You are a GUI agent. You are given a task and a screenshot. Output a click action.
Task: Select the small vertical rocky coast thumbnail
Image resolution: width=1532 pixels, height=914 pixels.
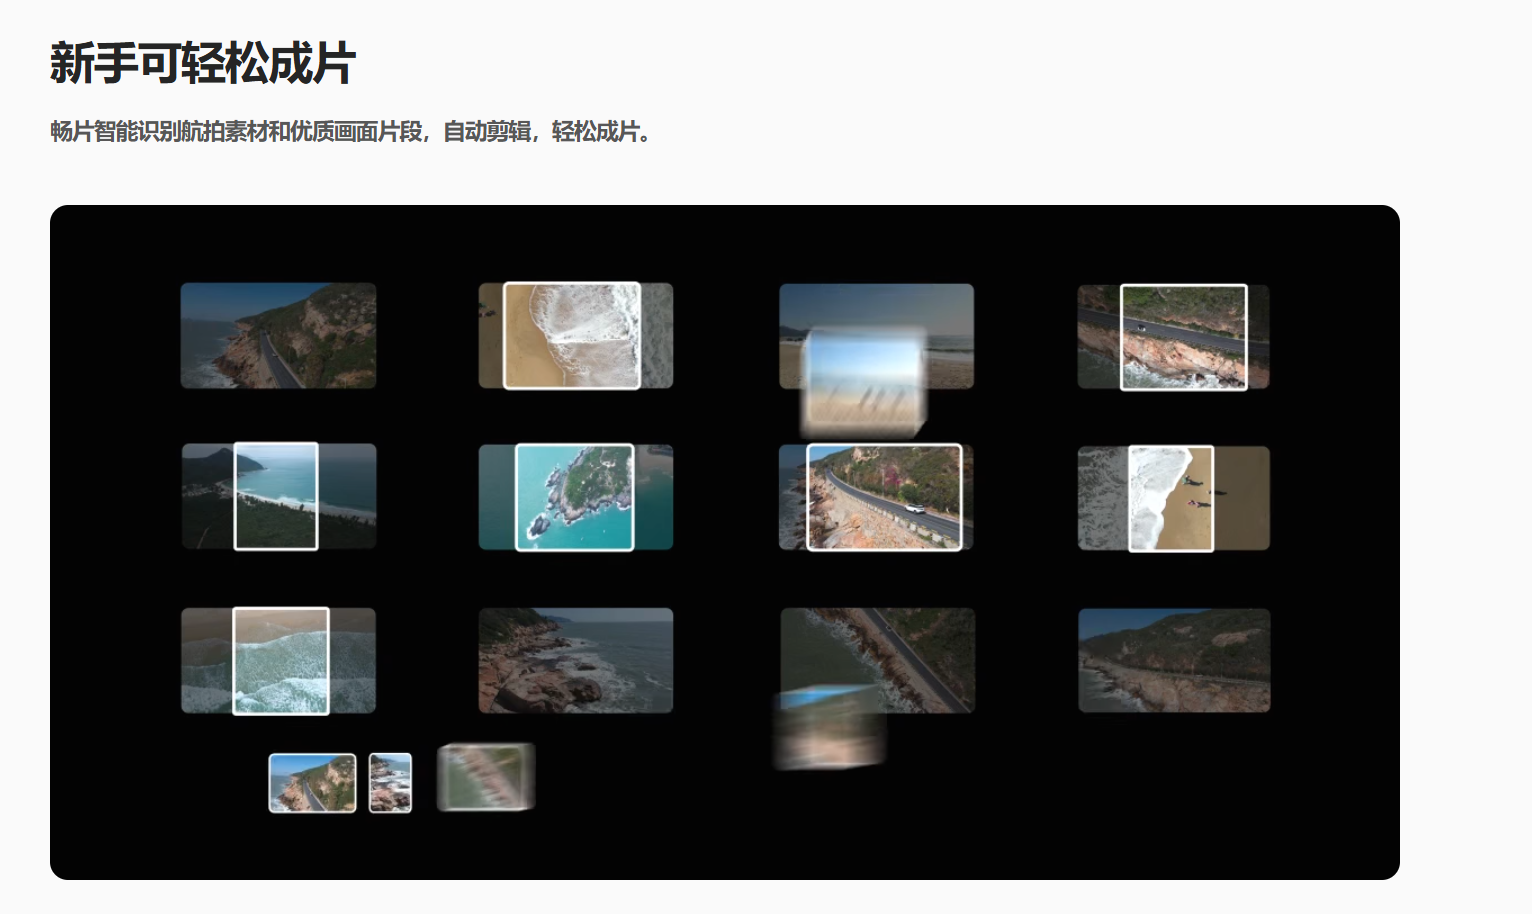(x=390, y=783)
